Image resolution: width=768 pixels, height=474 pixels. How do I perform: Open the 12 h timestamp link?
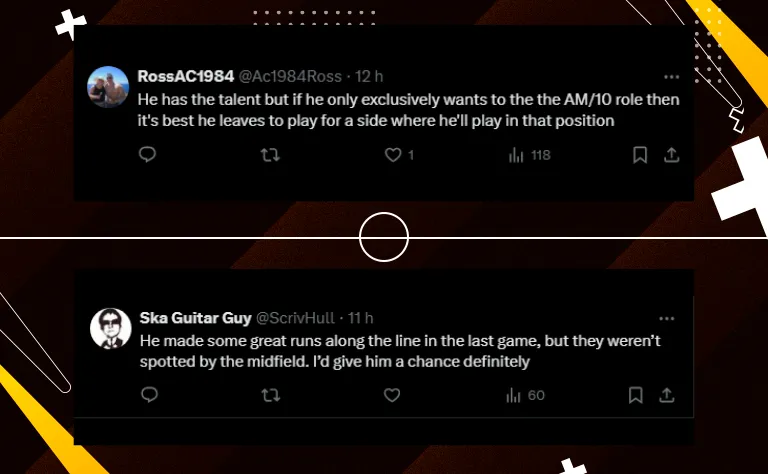370,77
